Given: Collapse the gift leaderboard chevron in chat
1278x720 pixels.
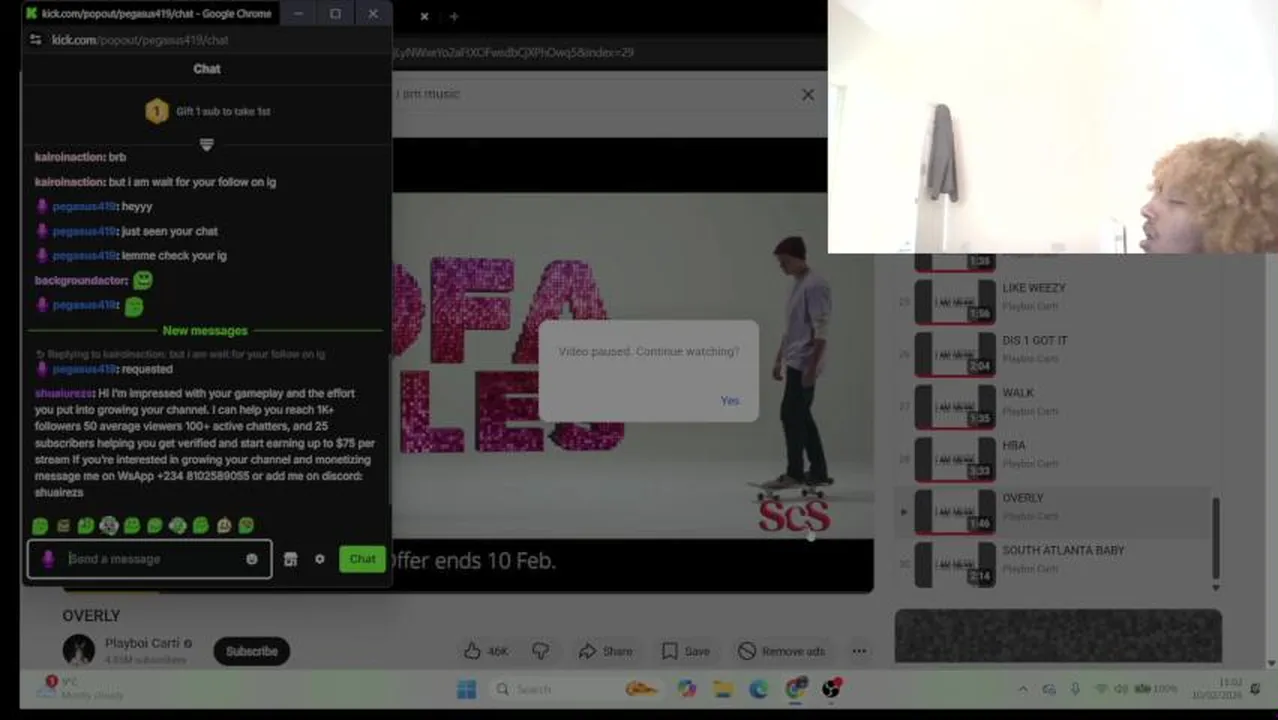Looking at the screenshot, I should (x=207, y=144).
